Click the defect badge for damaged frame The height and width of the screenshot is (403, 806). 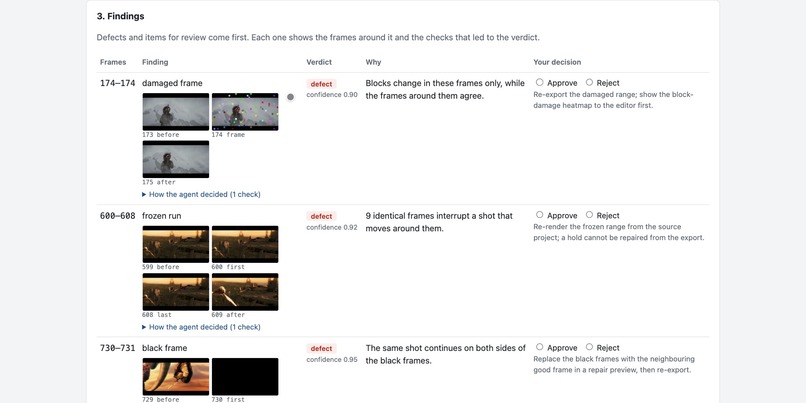pos(322,84)
